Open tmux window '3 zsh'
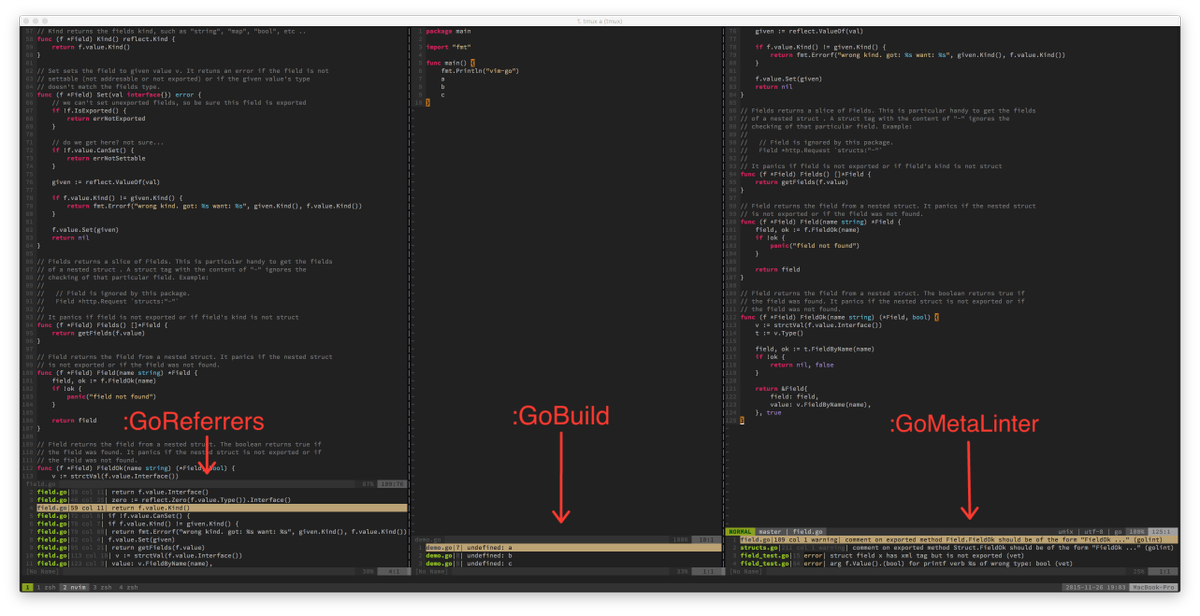Image resolution: width=1200 pixels, height=616 pixels. pos(100,587)
